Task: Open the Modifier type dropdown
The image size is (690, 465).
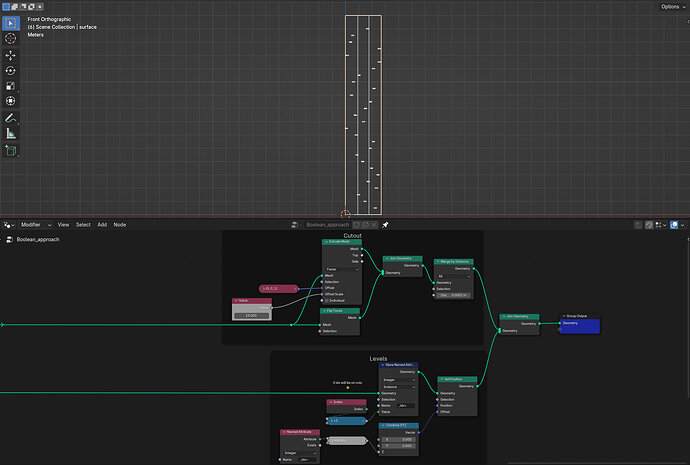Action: (36, 225)
